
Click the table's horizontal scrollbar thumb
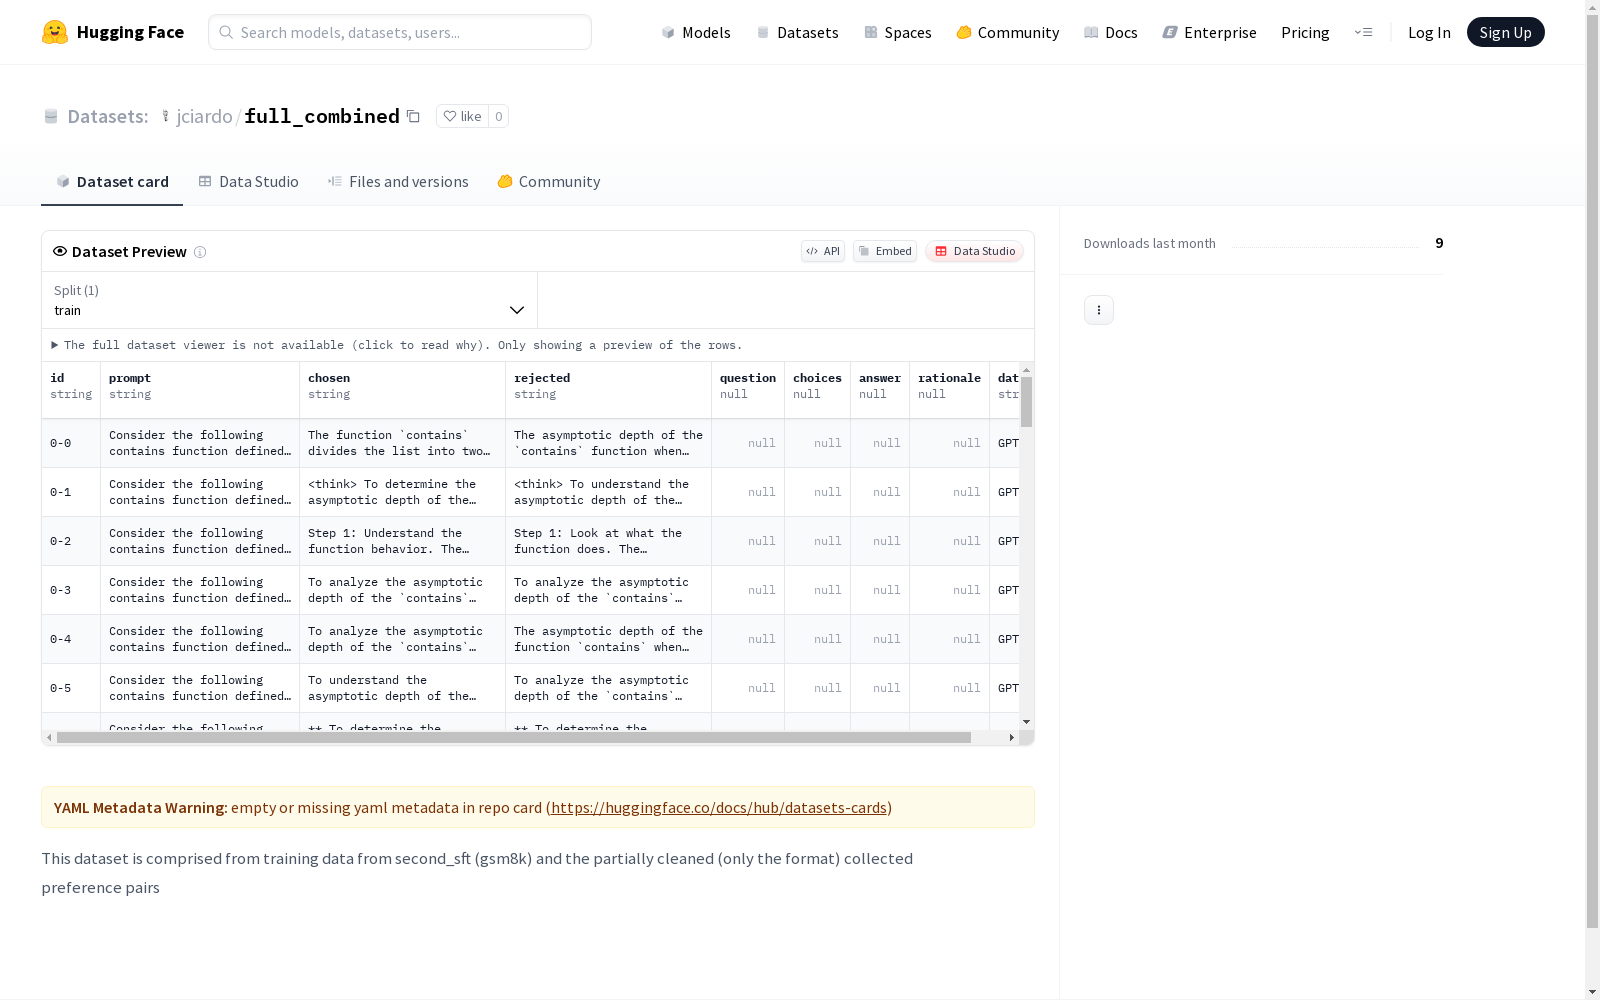[x=514, y=738]
